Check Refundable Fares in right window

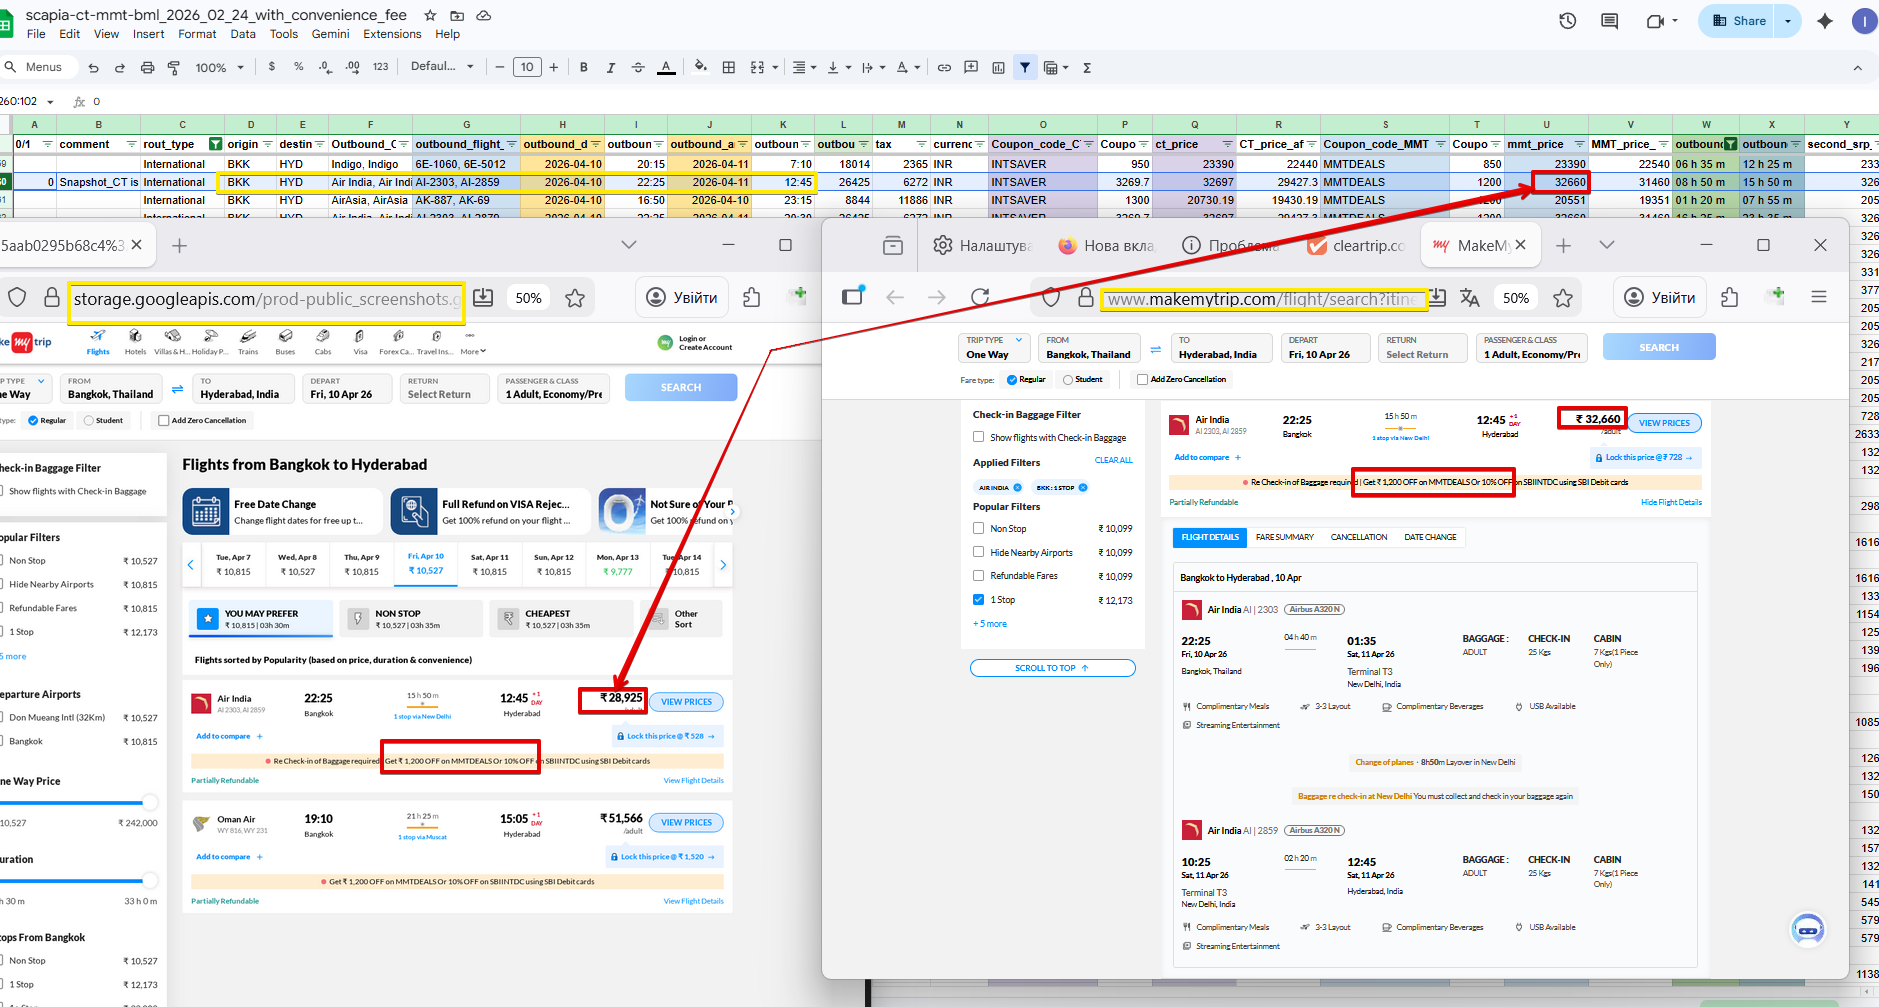979,576
